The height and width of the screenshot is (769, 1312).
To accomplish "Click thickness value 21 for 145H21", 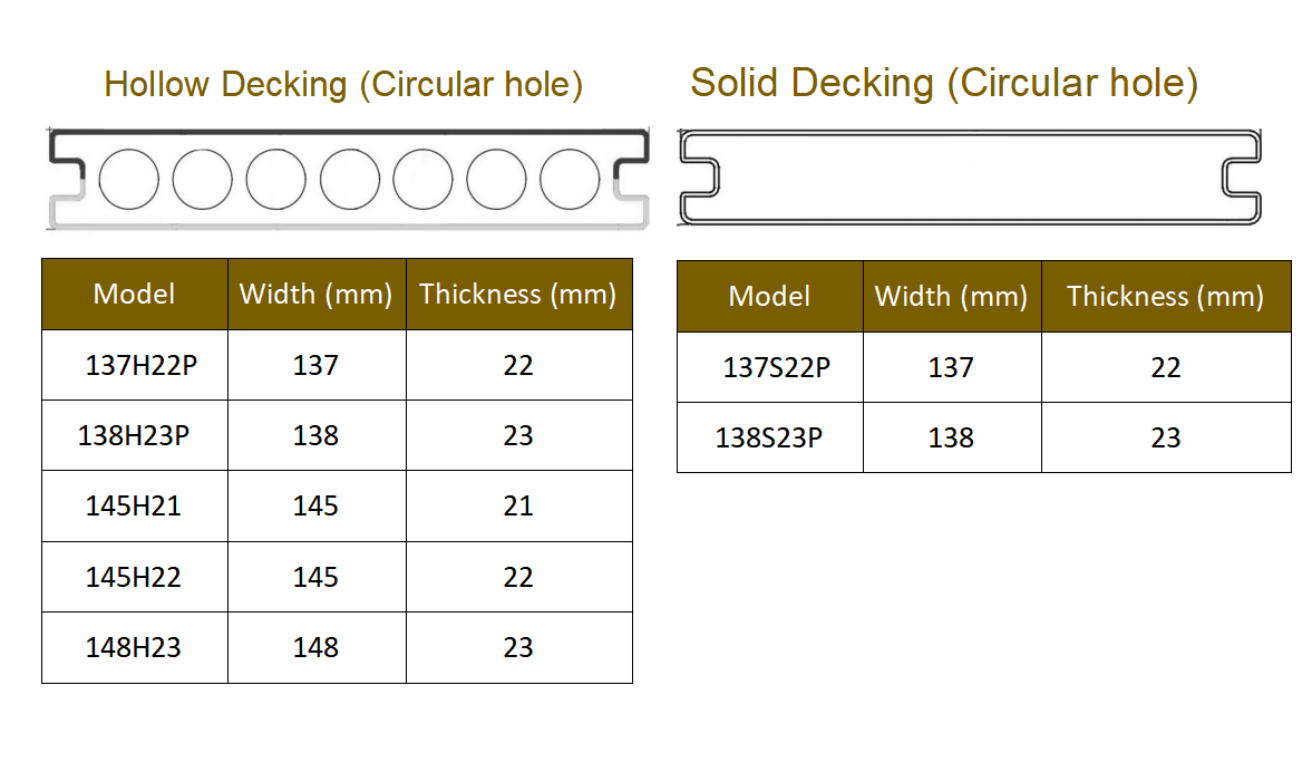I will coord(519,506).
